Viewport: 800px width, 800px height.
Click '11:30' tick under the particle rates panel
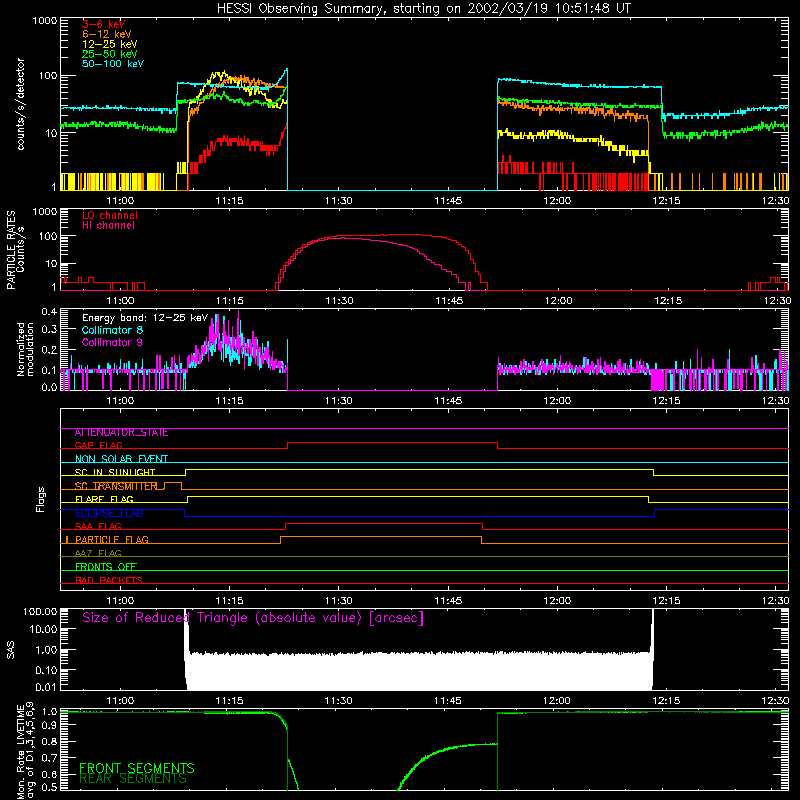(339, 301)
